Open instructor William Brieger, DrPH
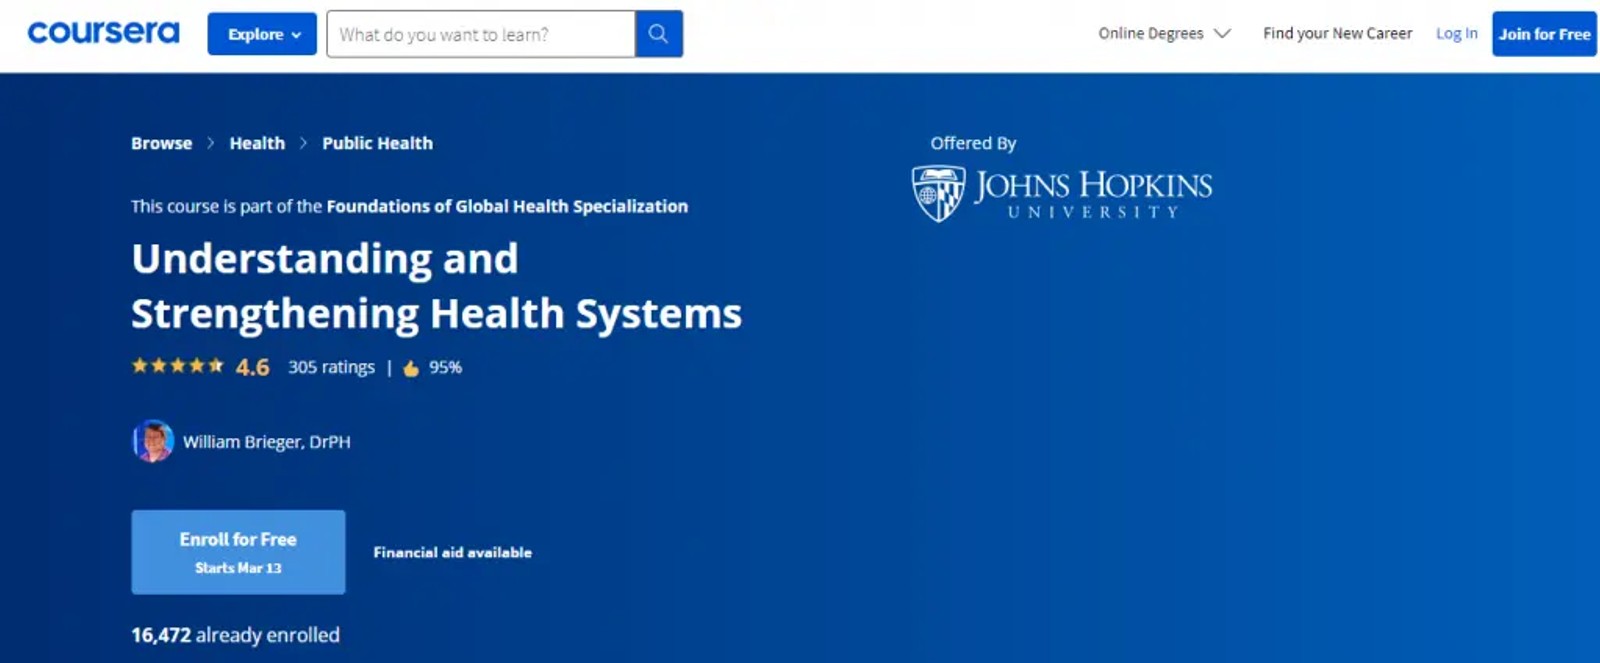The width and height of the screenshot is (1600, 663). tap(266, 442)
